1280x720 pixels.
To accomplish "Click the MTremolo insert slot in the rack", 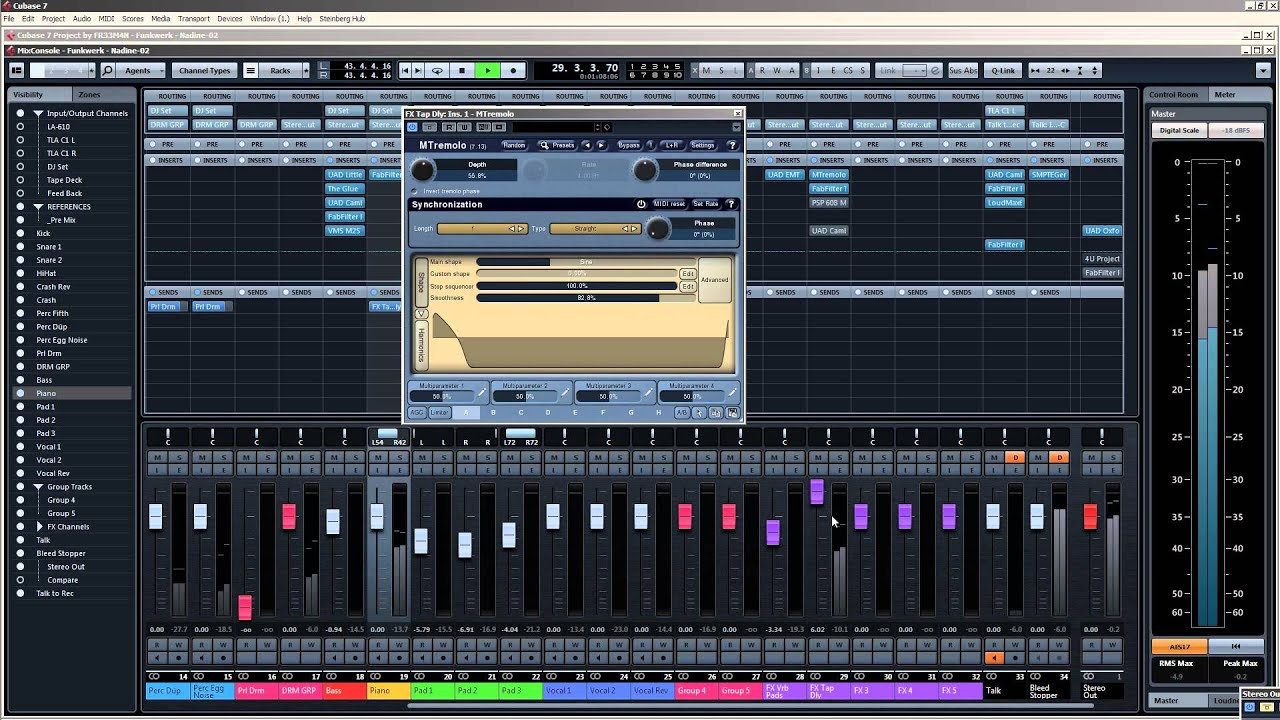I will pos(829,175).
